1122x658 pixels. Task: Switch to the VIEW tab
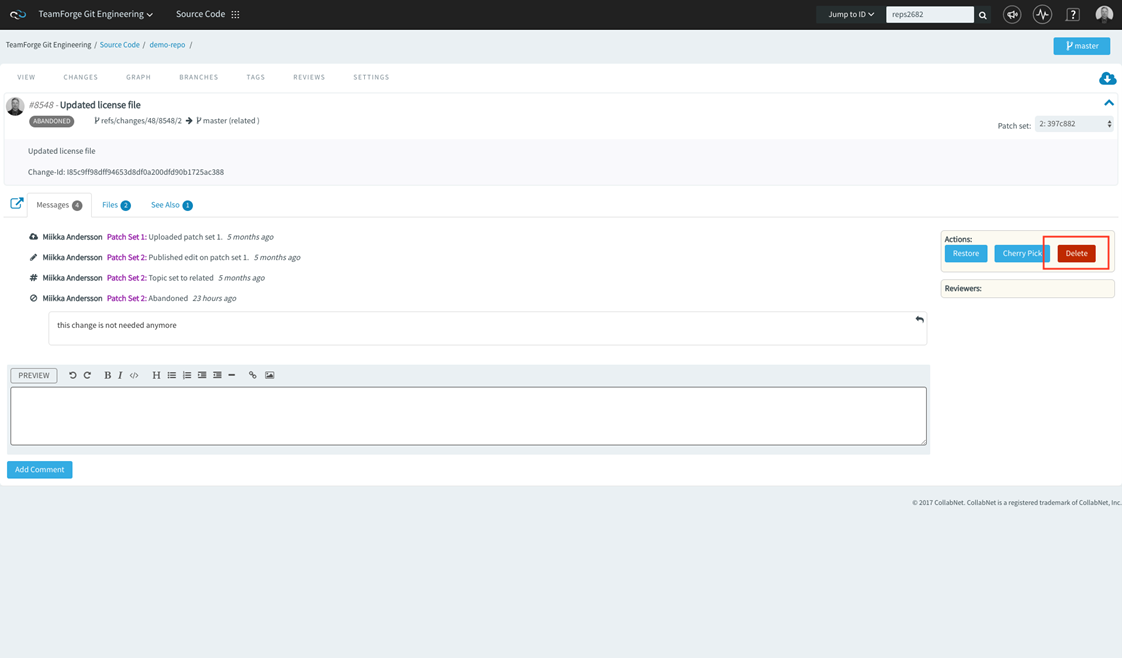coord(26,77)
